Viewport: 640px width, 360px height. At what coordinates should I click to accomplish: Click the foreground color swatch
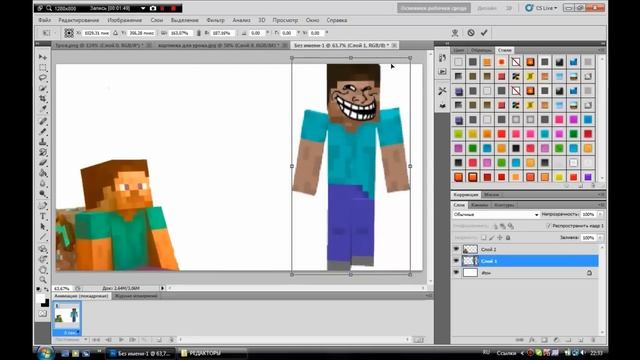pos(40,299)
